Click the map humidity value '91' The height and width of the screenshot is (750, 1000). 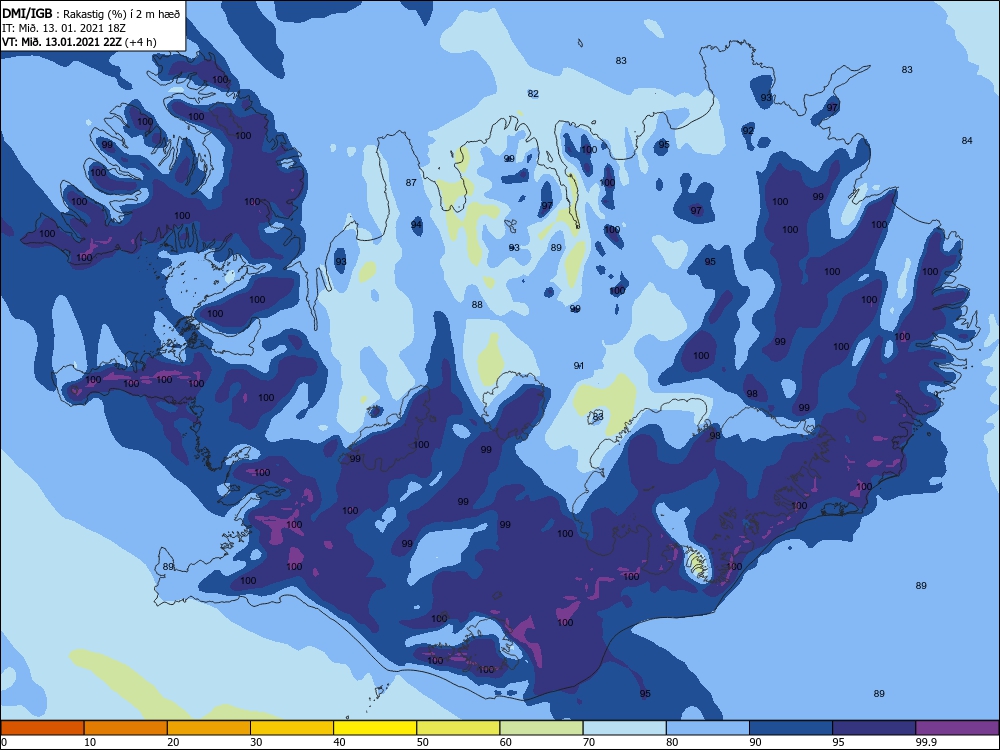click(x=578, y=365)
